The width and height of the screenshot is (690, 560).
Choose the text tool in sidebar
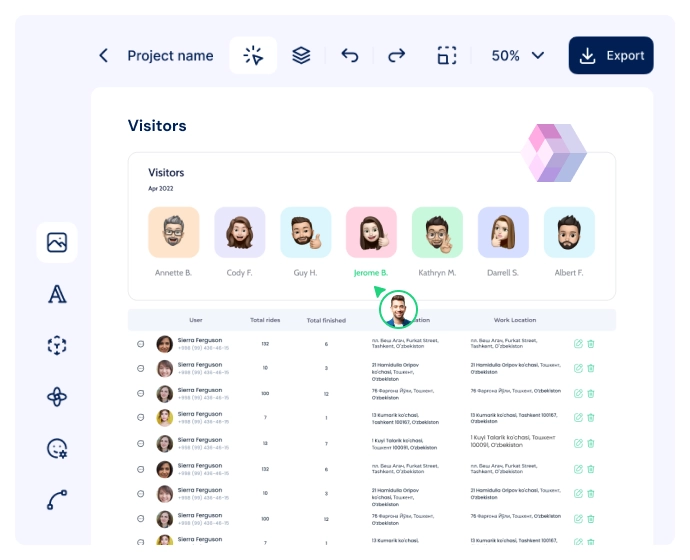pyautogui.click(x=57, y=294)
